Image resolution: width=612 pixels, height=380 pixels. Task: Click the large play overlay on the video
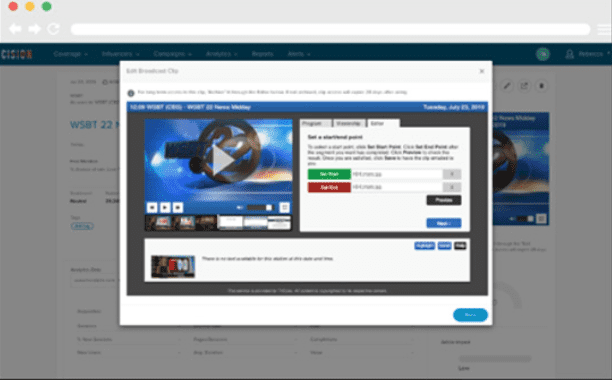pyautogui.click(x=223, y=160)
